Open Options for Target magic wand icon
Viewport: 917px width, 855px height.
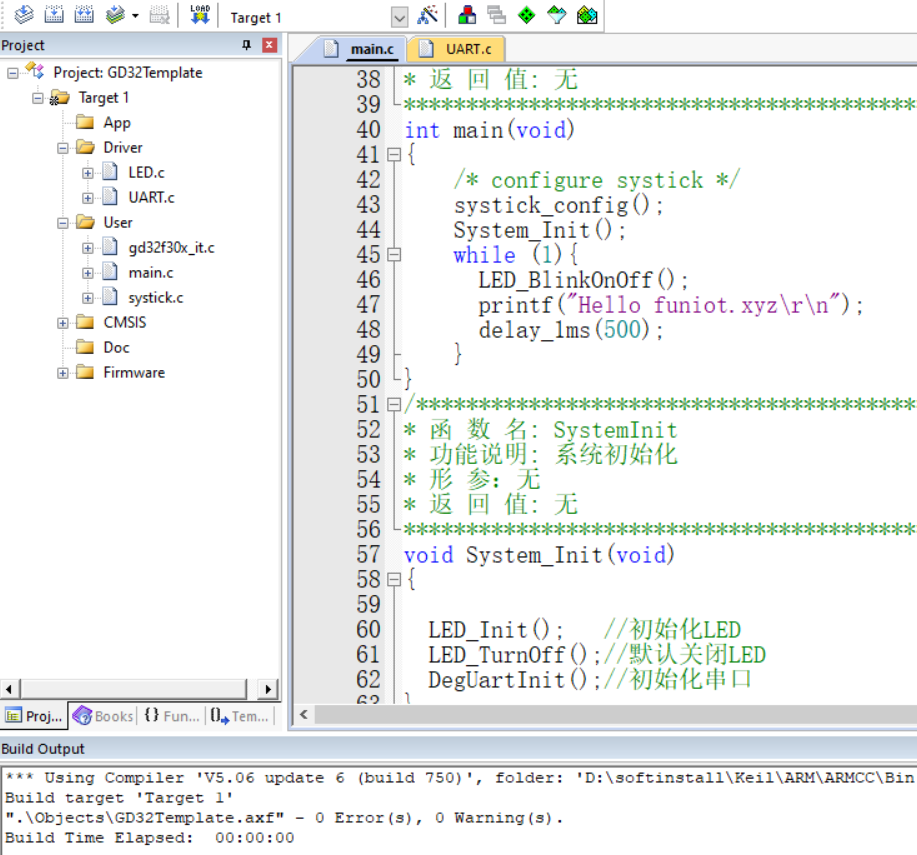pos(428,15)
